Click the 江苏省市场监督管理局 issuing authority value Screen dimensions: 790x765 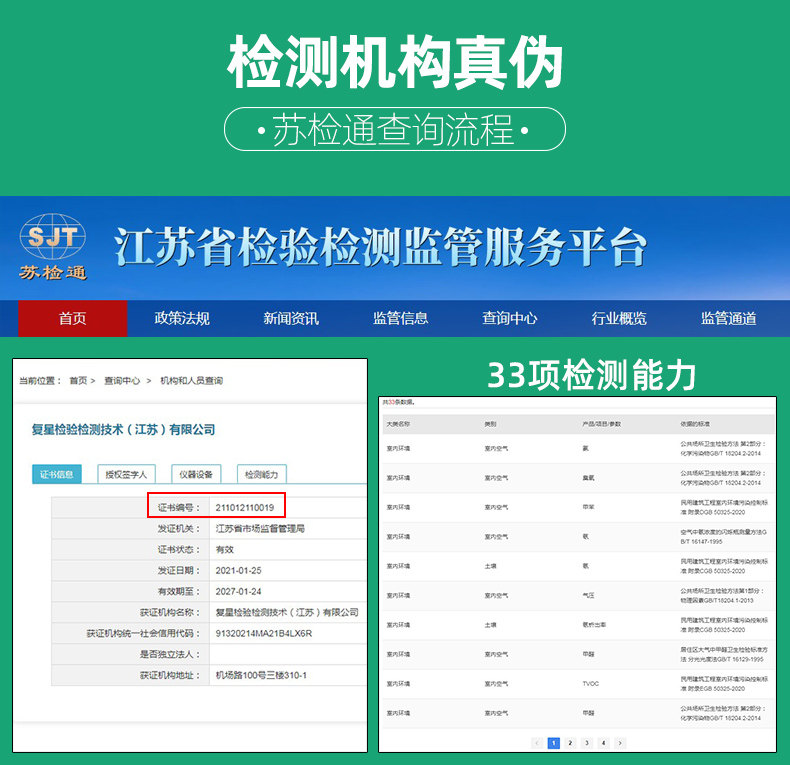click(260, 529)
